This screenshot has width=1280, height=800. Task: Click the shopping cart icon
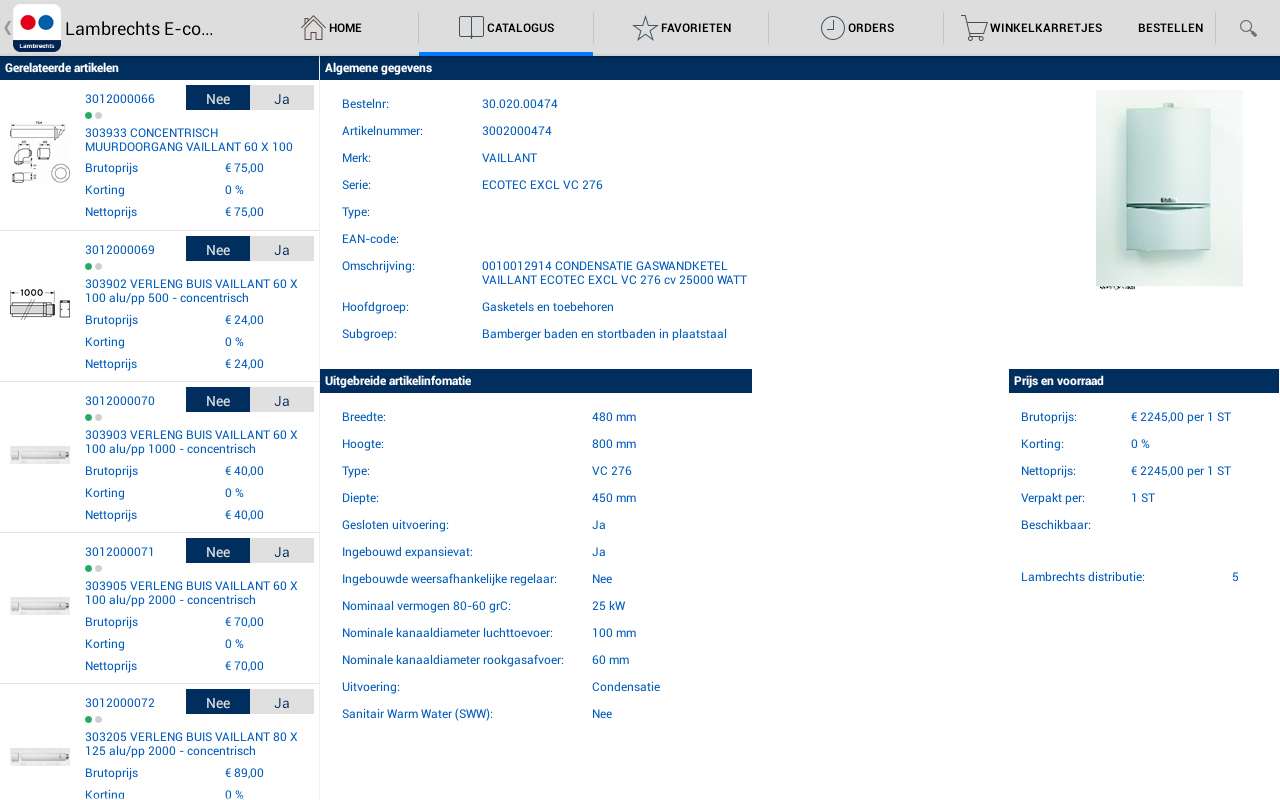[974, 28]
